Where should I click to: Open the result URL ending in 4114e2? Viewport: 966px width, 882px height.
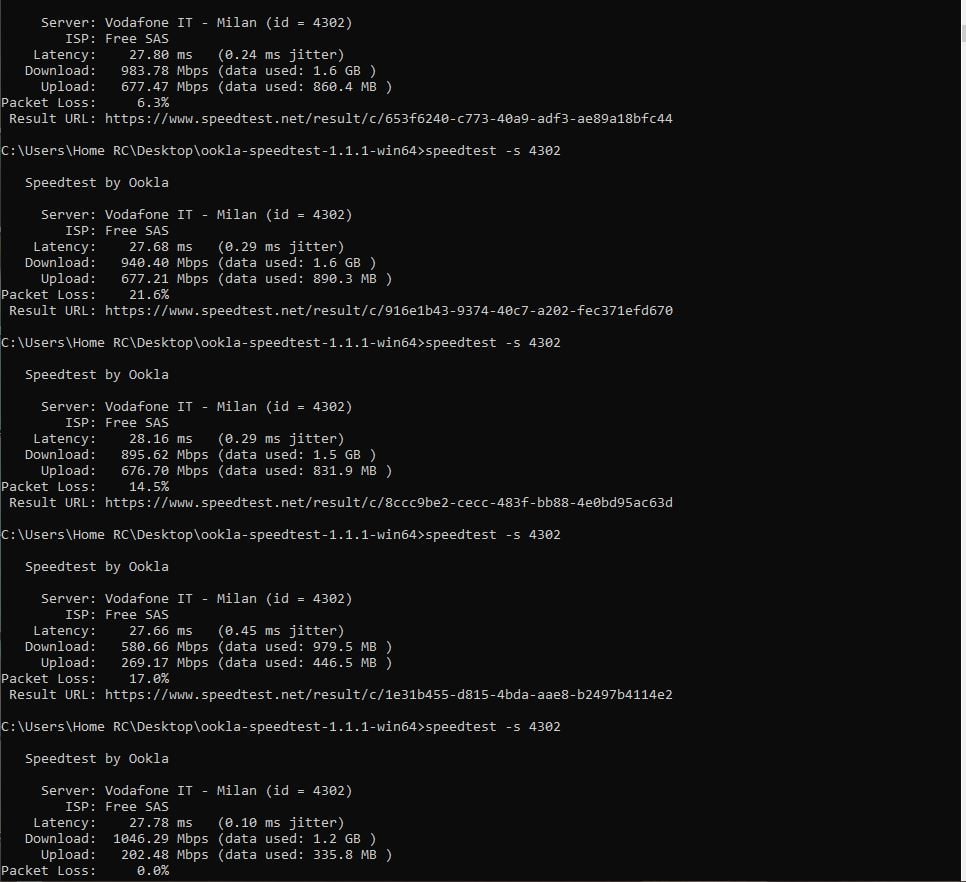pyautogui.click(x=388, y=695)
